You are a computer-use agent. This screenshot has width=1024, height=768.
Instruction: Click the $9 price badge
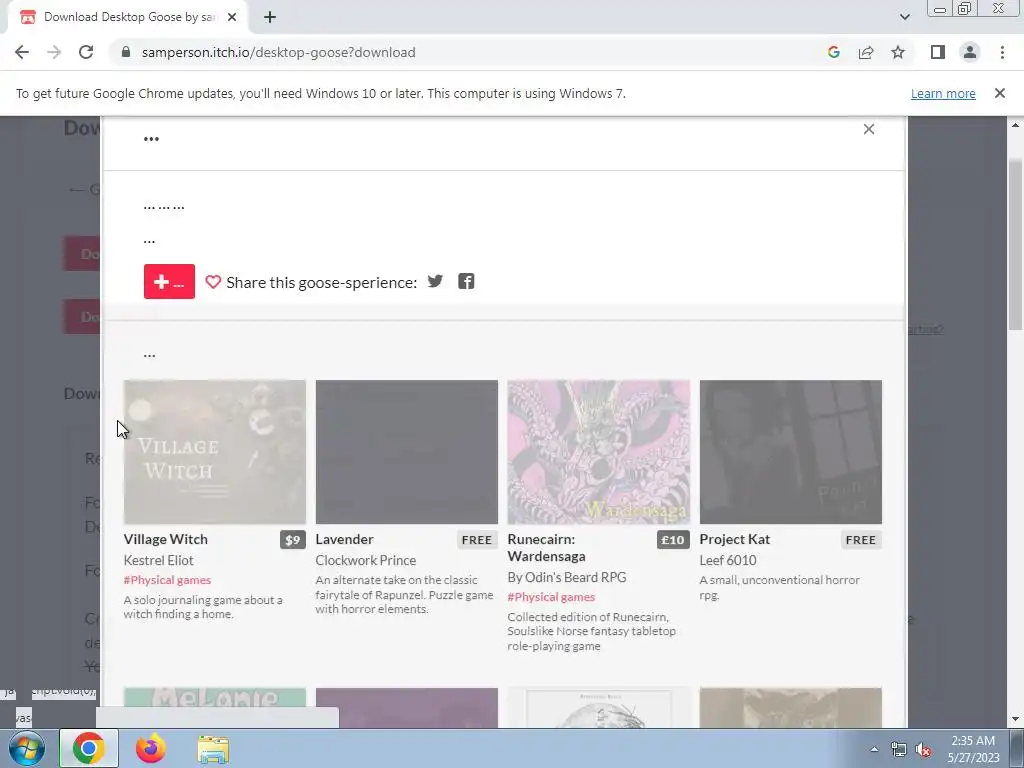[x=293, y=540]
